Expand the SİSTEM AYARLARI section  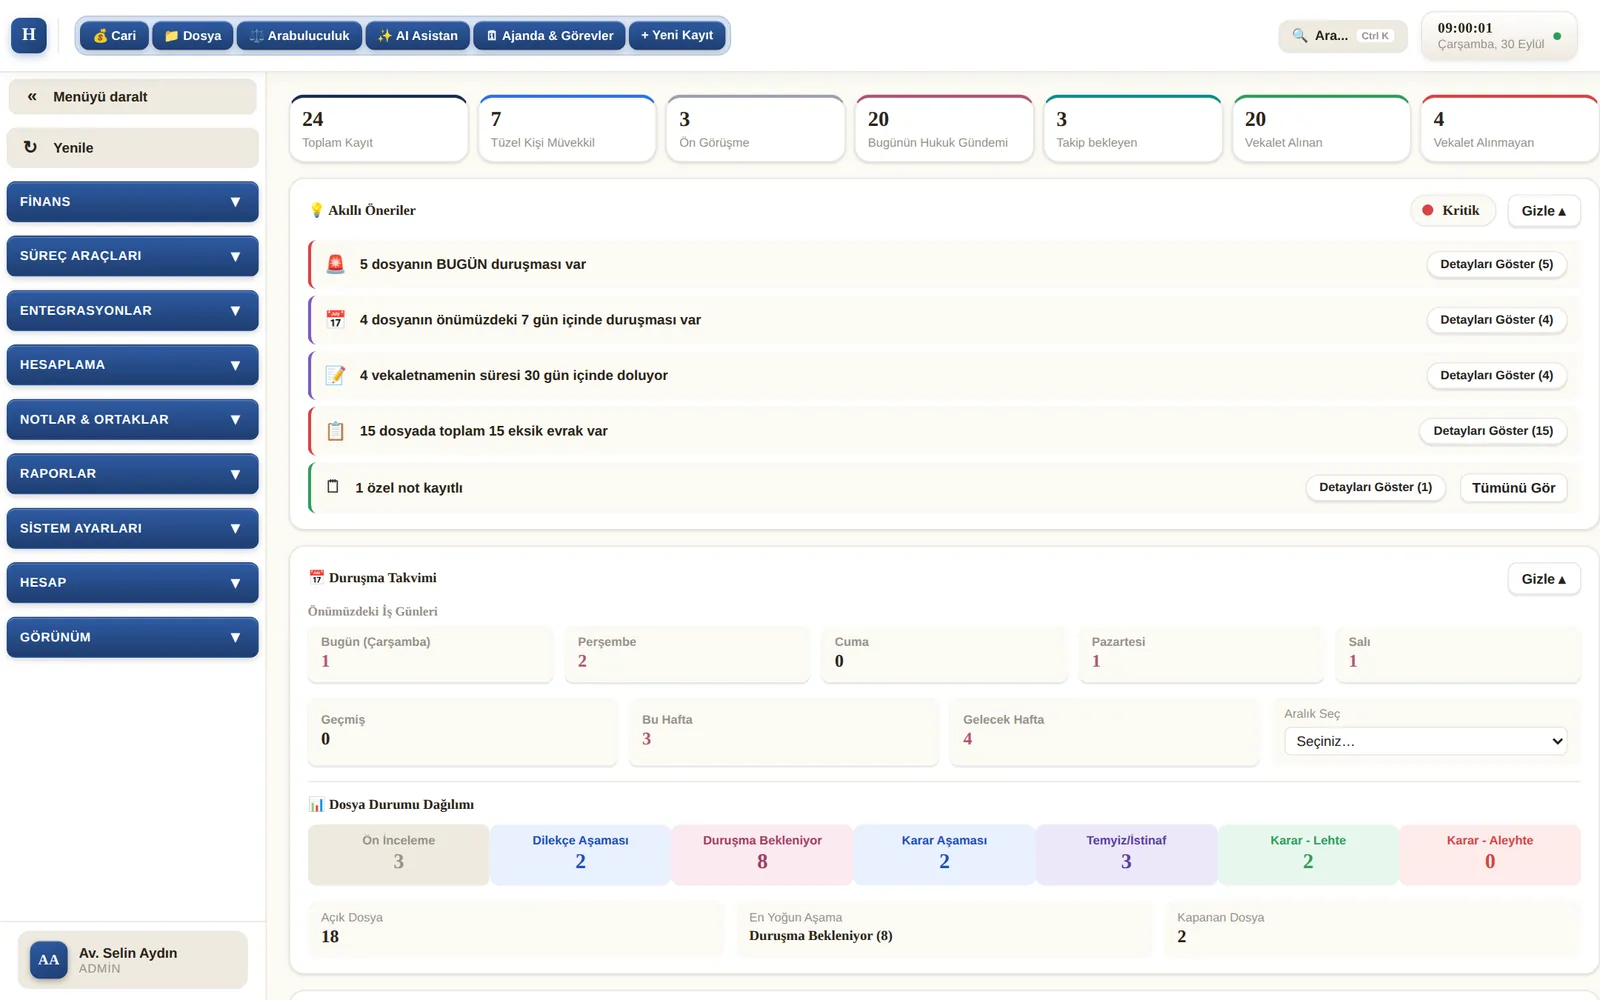(132, 528)
